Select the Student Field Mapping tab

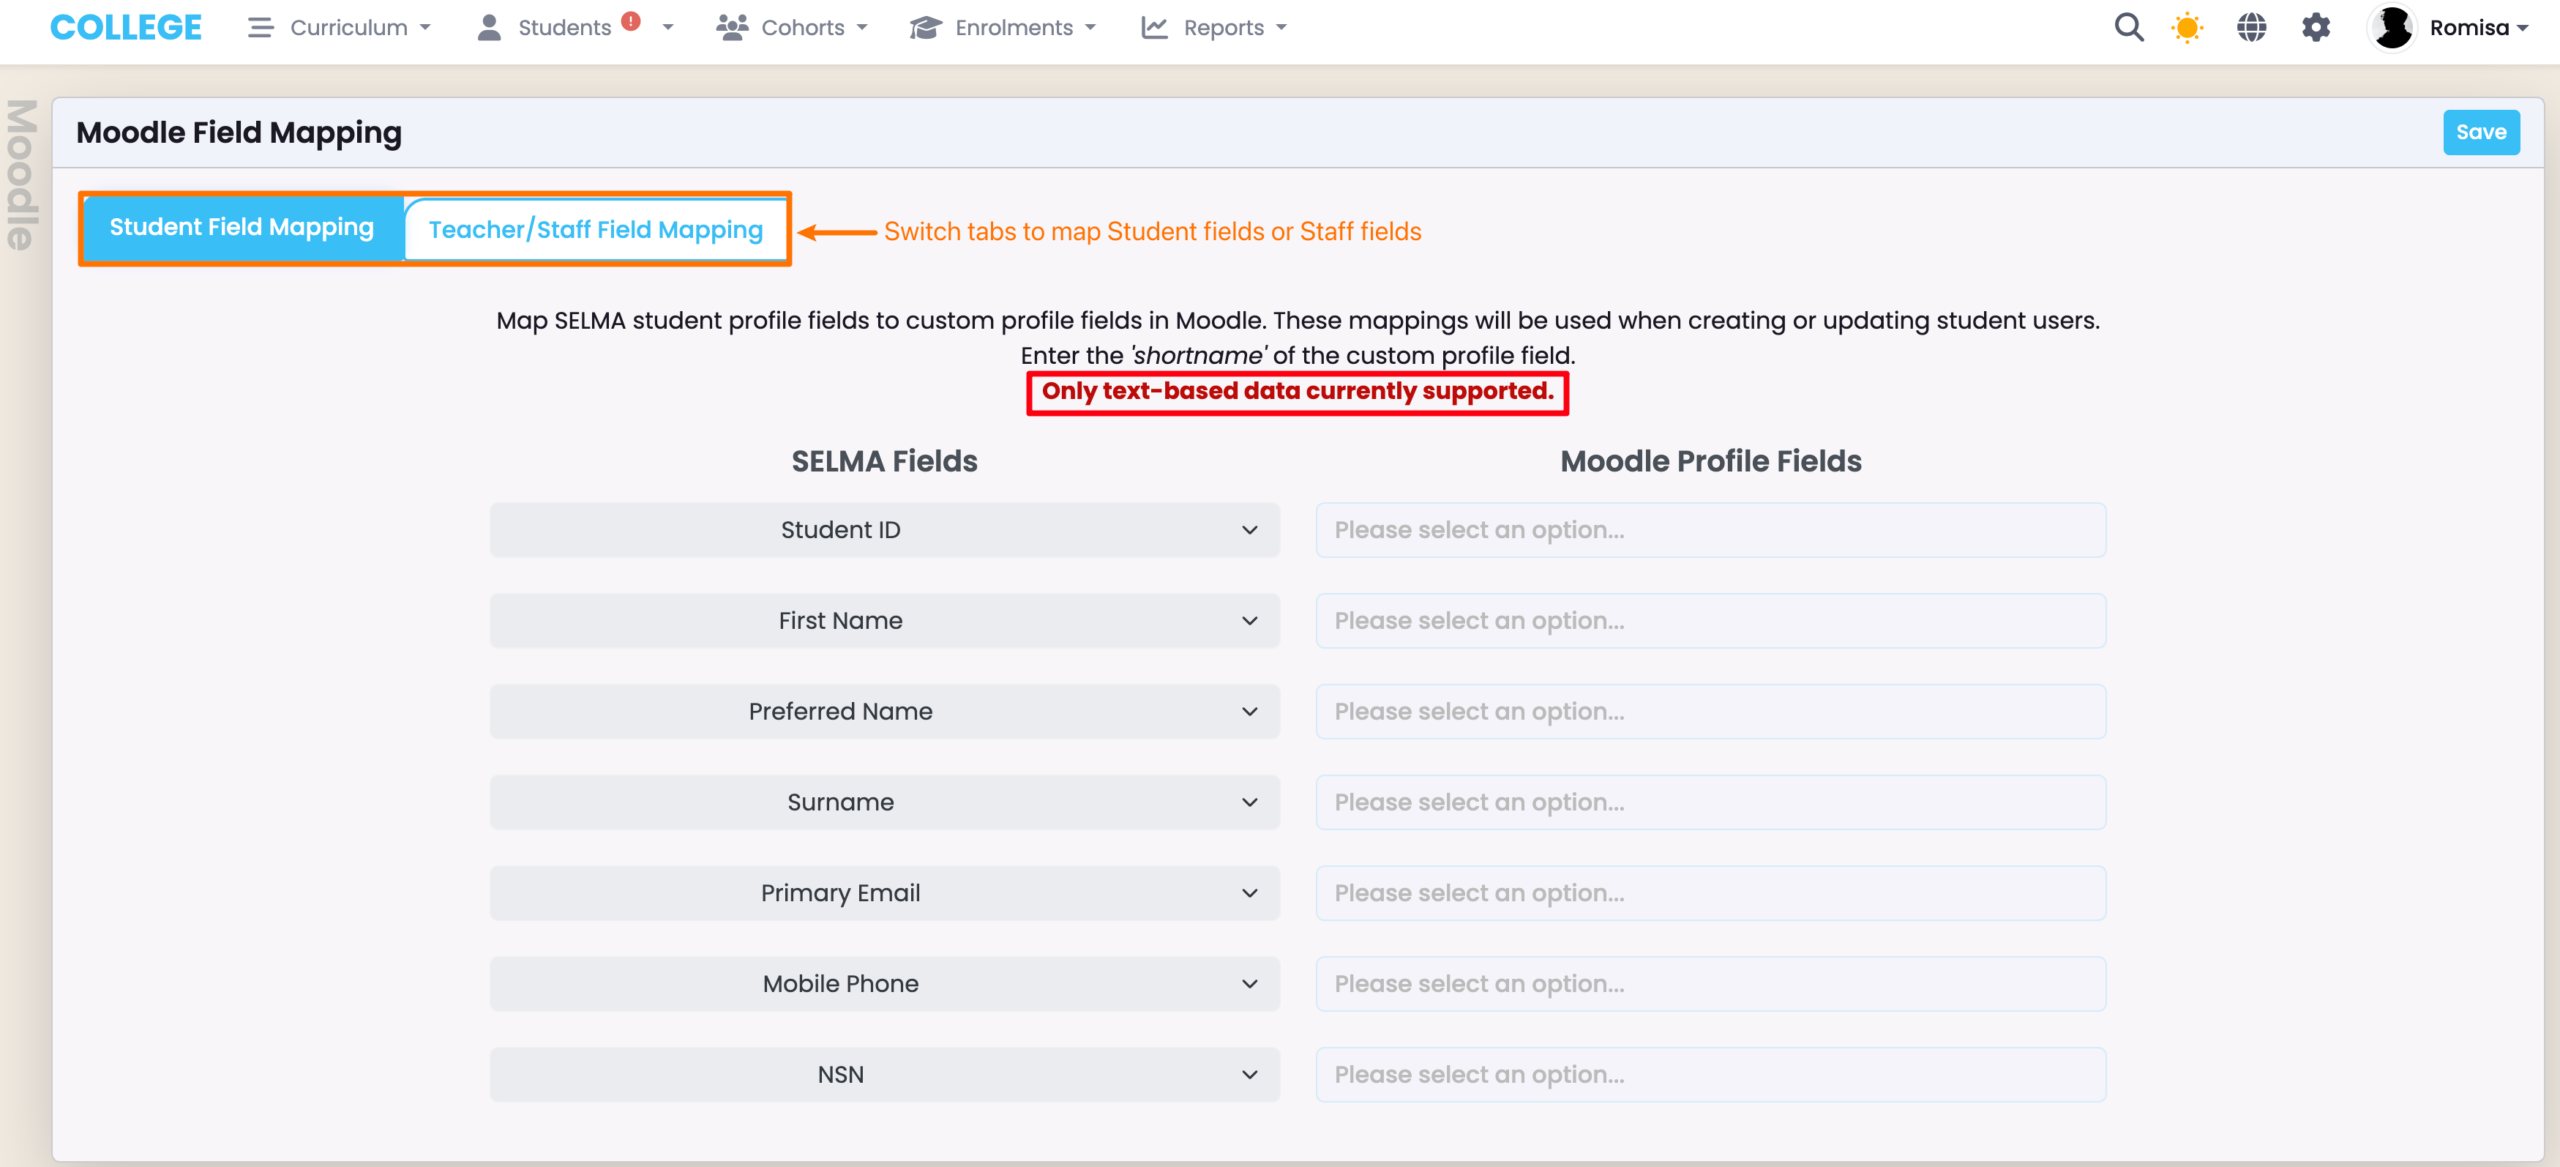(242, 228)
